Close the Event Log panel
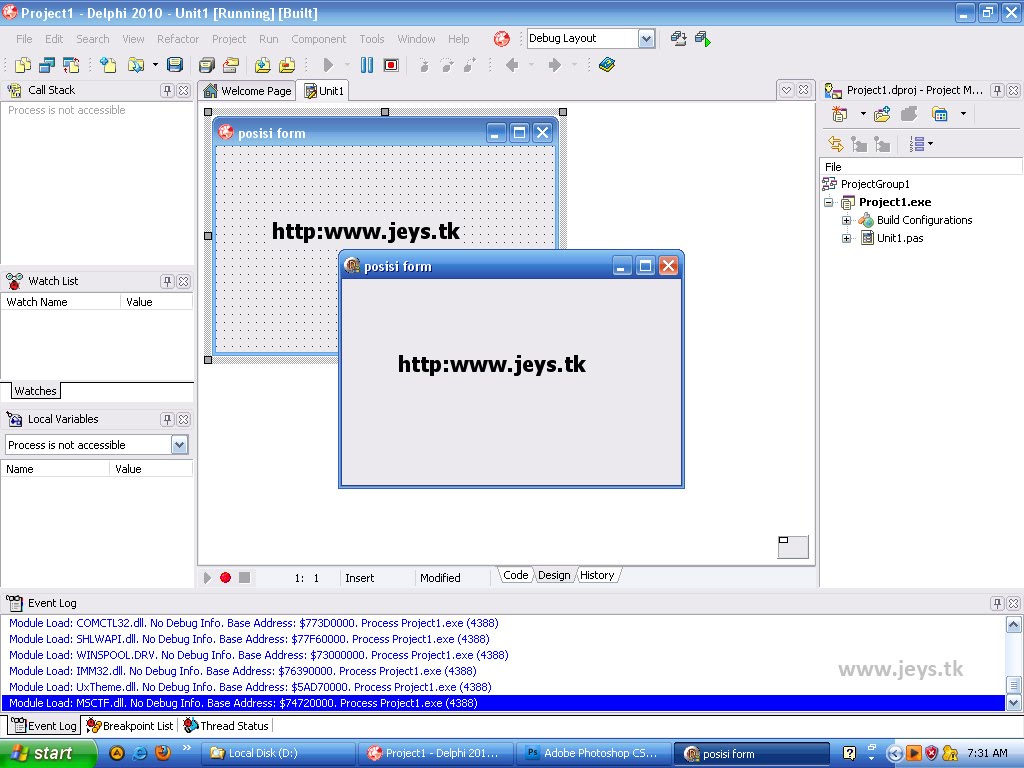The width and height of the screenshot is (1024, 768). tap(1013, 603)
